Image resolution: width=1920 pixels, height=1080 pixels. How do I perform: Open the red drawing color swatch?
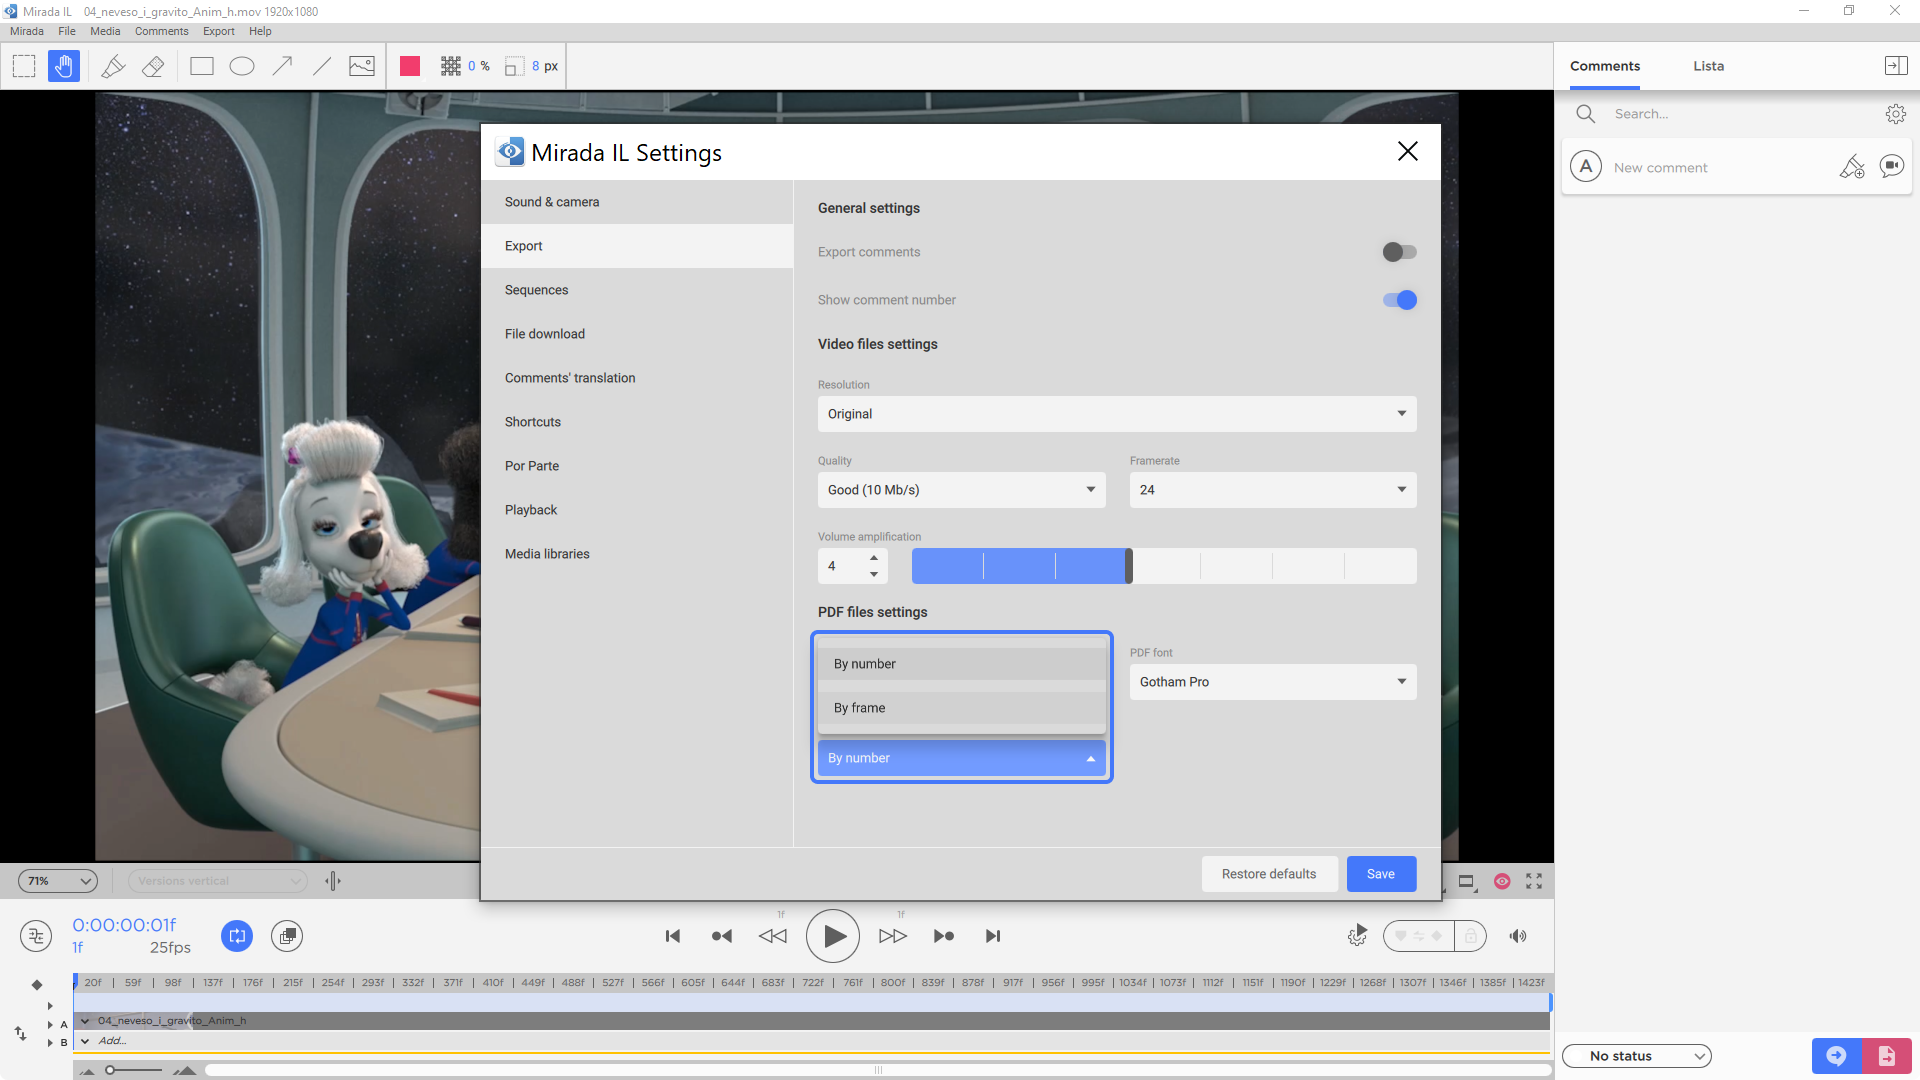point(410,66)
